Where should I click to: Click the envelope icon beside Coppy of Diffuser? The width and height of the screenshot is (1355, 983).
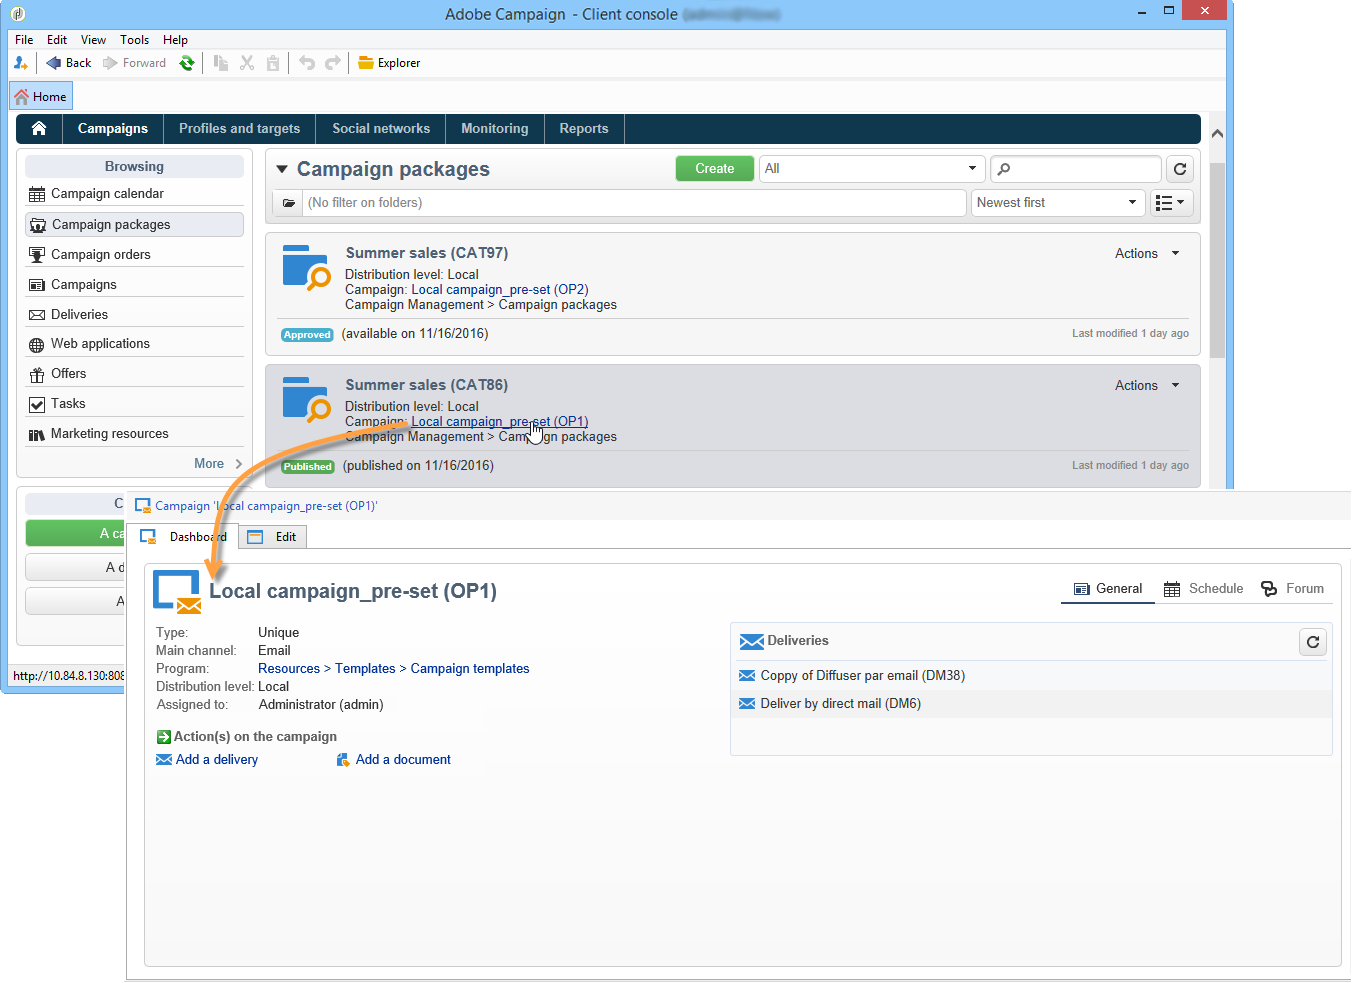pyautogui.click(x=747, y=676)
